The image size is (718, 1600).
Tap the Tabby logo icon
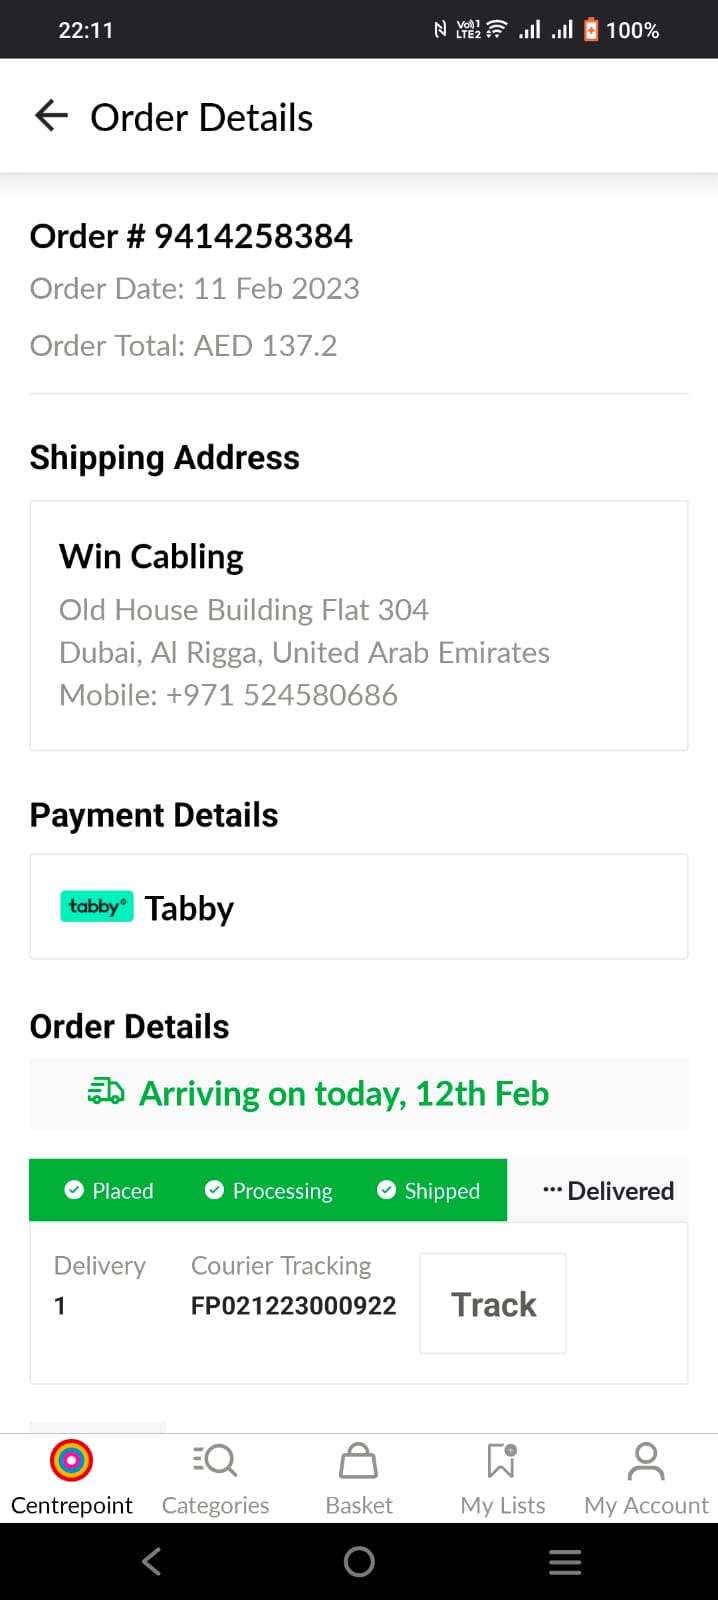[96, 906]
